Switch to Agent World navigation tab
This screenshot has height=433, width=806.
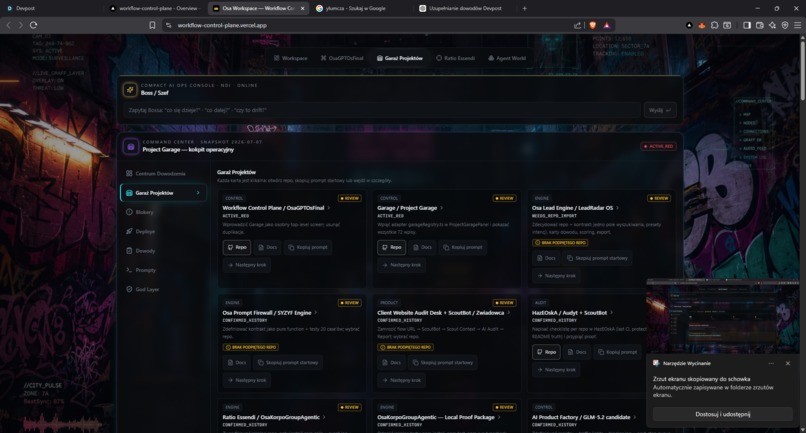[507, 58]
